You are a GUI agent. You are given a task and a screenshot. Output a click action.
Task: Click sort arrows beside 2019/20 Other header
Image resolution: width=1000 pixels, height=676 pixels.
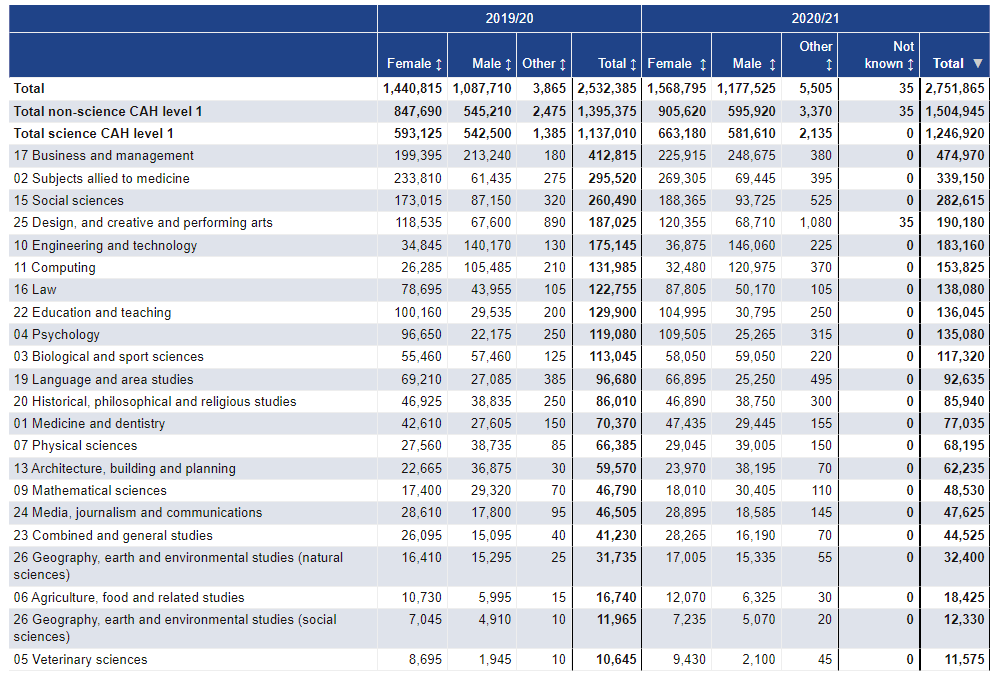(x=563, y=64)
